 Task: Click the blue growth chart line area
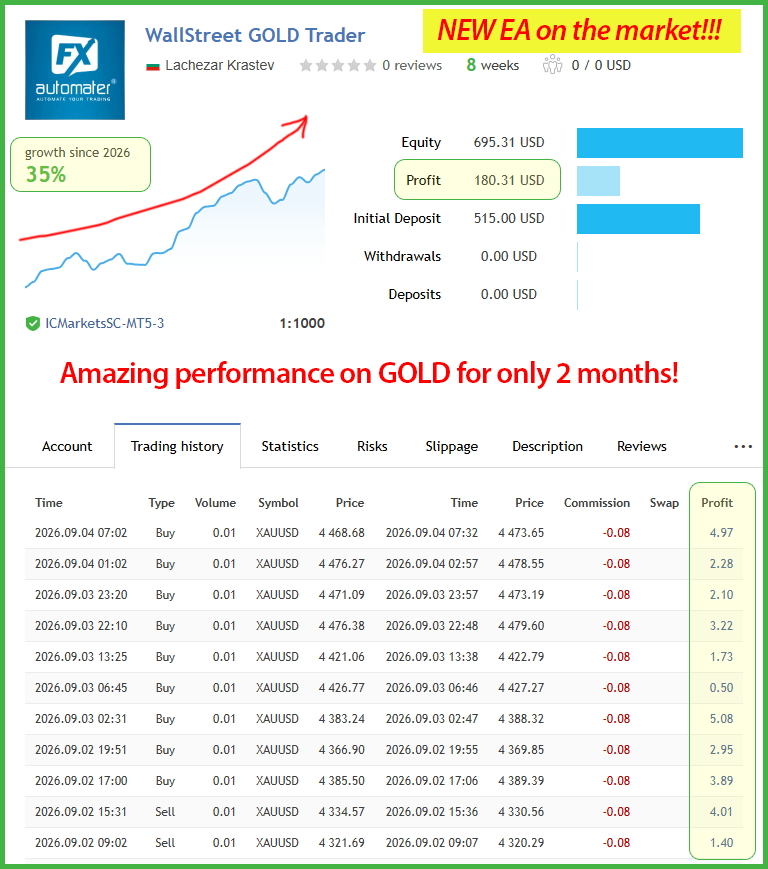[175, 228]
